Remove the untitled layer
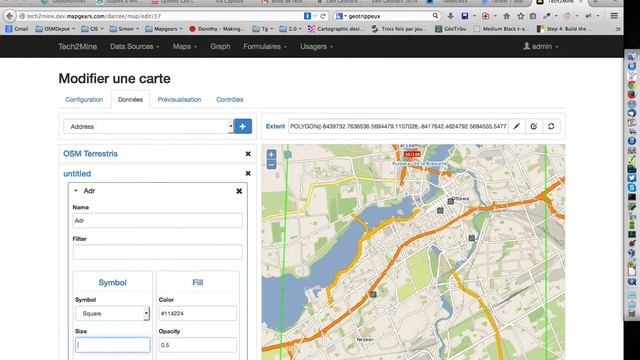The image size is (640, 360). point(248,173)
